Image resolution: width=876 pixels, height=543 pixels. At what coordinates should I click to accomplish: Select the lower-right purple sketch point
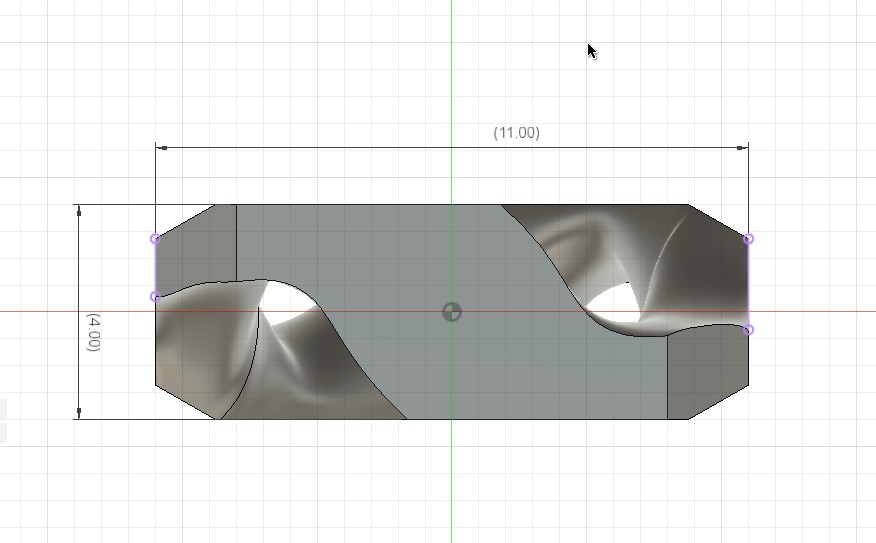pos(748,329)
